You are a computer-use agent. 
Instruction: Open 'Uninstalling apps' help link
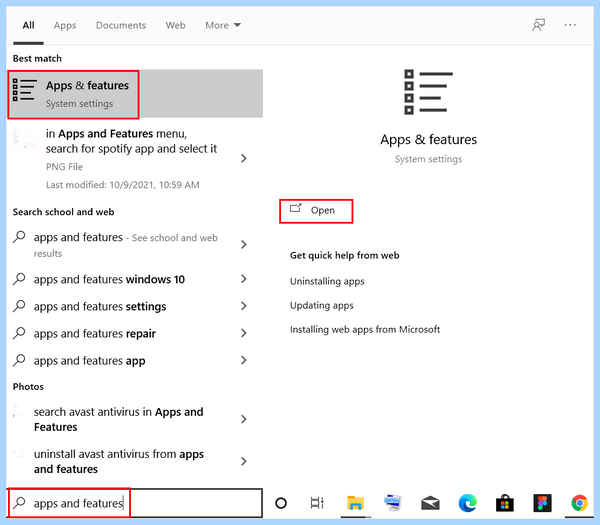[x=327, y=281]
